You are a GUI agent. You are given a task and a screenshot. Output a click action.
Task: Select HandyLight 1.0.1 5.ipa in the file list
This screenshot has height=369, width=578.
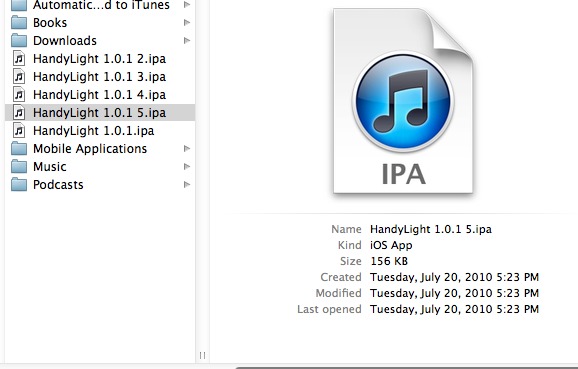click(100, 112)
